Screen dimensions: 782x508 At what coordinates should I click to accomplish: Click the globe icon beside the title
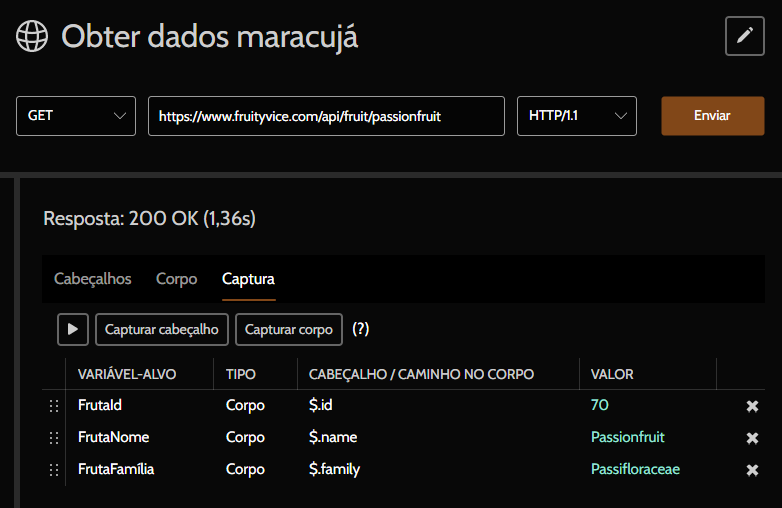point(32,37)
